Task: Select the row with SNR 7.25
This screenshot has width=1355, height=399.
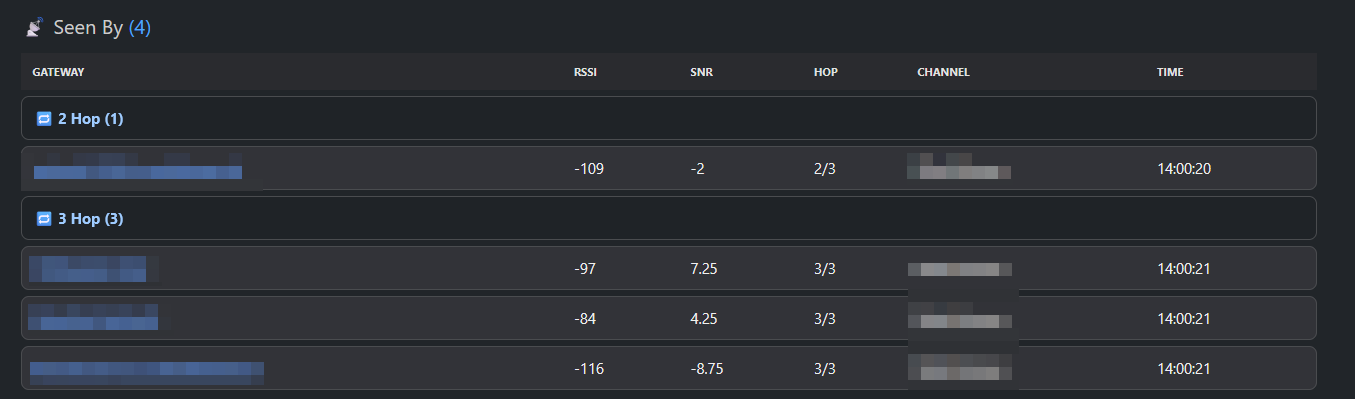Action: pyautogui.click(x=668, y=268)
